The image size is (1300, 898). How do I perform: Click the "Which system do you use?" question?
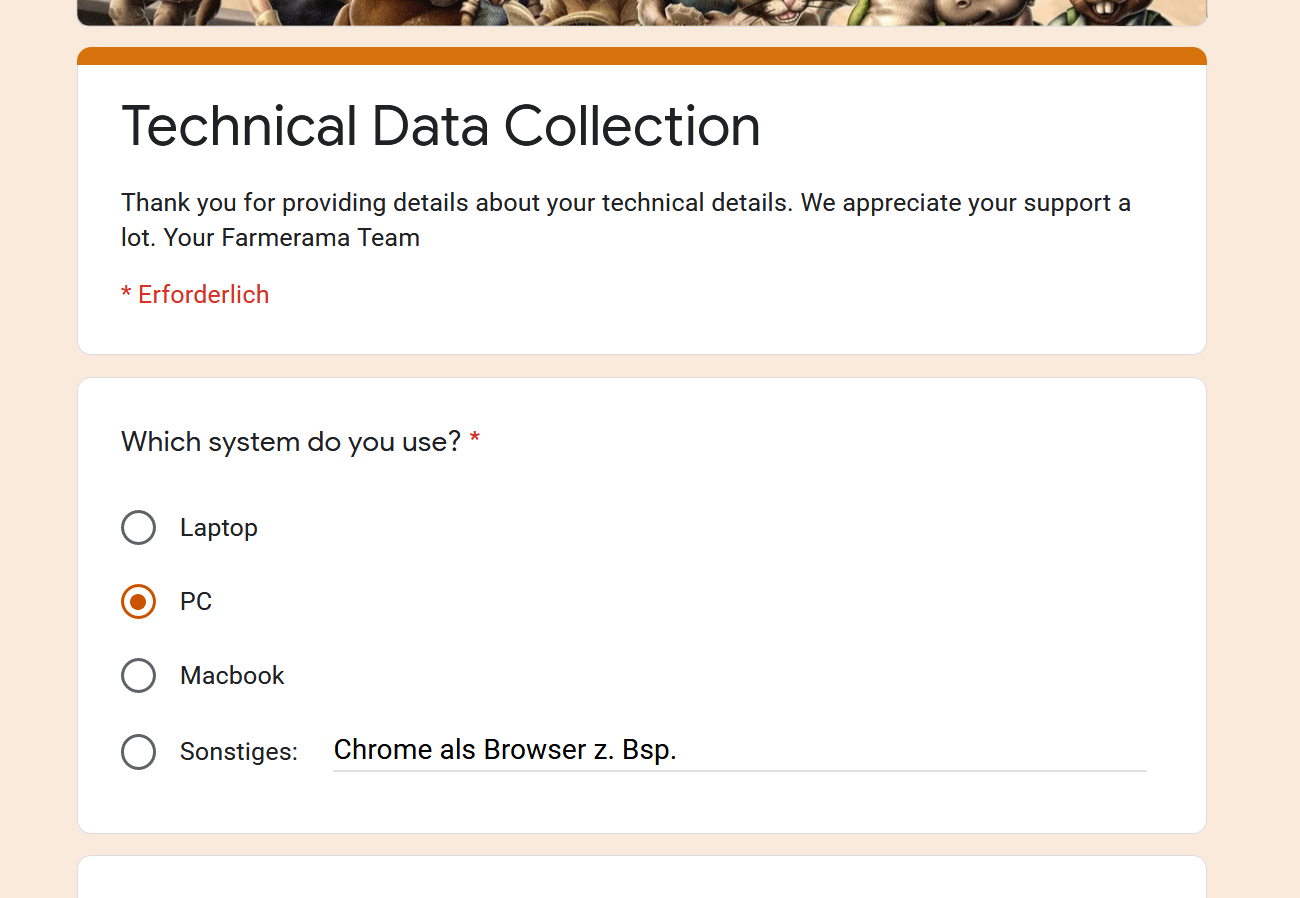pyautogui.click(x=291, y=441)
